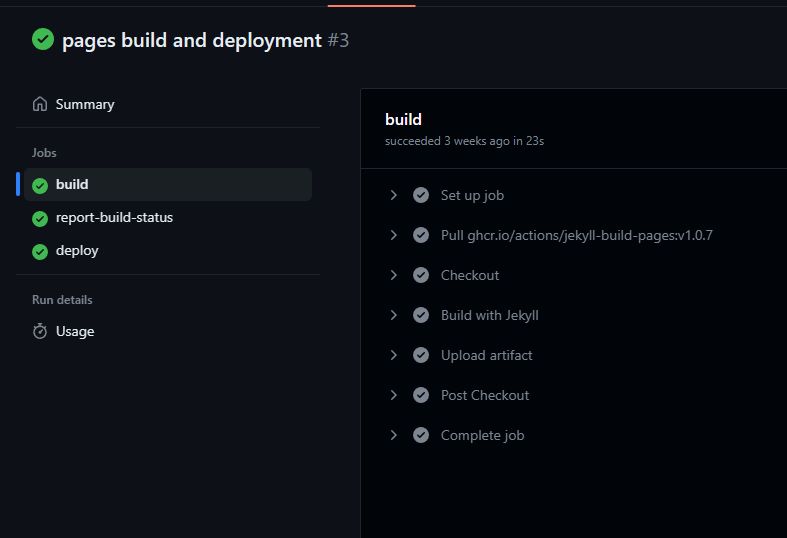Expand the Set up job step
The height and width of the screenshot is (538, 787).
click(x=394, y=195)
